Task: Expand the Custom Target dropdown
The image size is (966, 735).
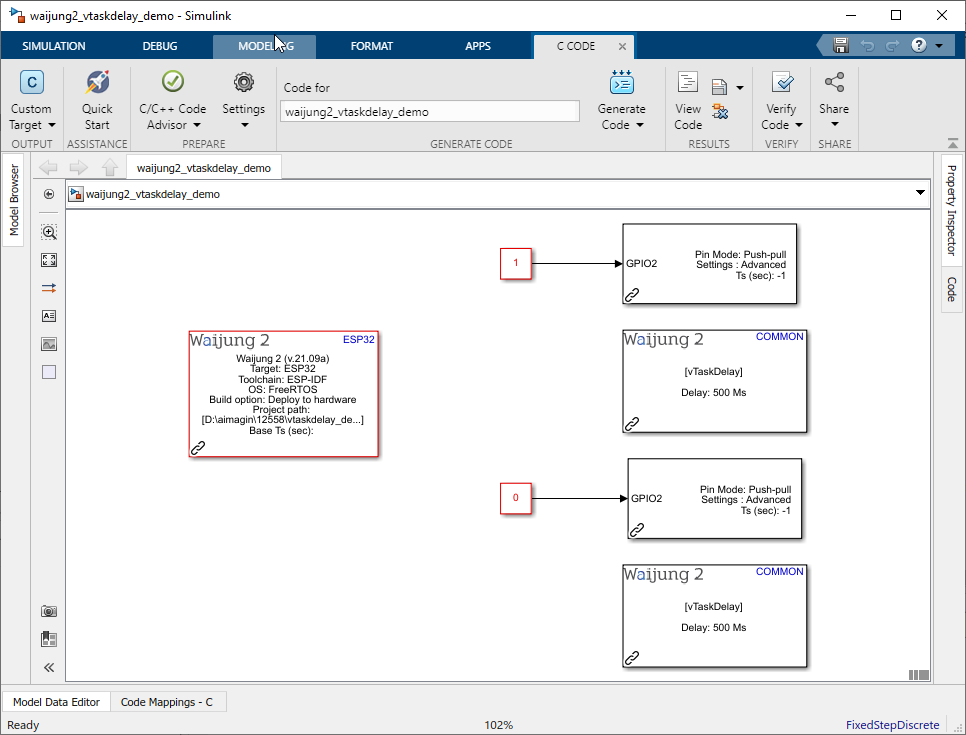Action: (51, 126)
